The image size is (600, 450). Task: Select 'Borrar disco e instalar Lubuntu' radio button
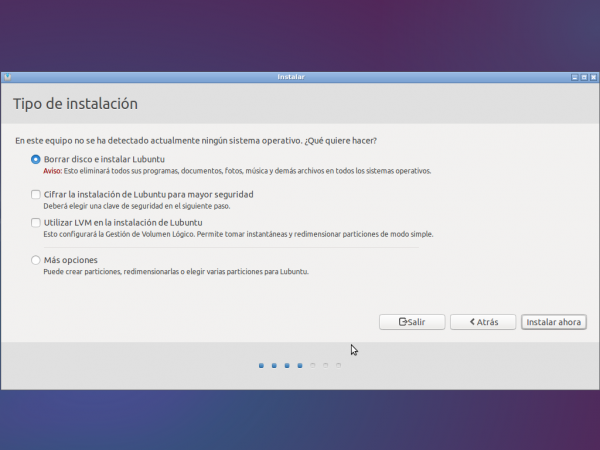point(36,159)
